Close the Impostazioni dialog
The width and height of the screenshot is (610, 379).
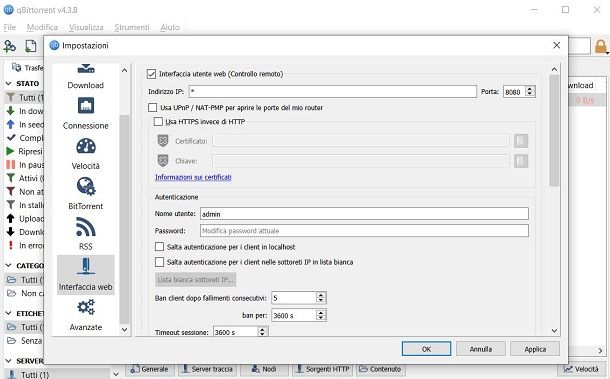click(x=557, y=45)
